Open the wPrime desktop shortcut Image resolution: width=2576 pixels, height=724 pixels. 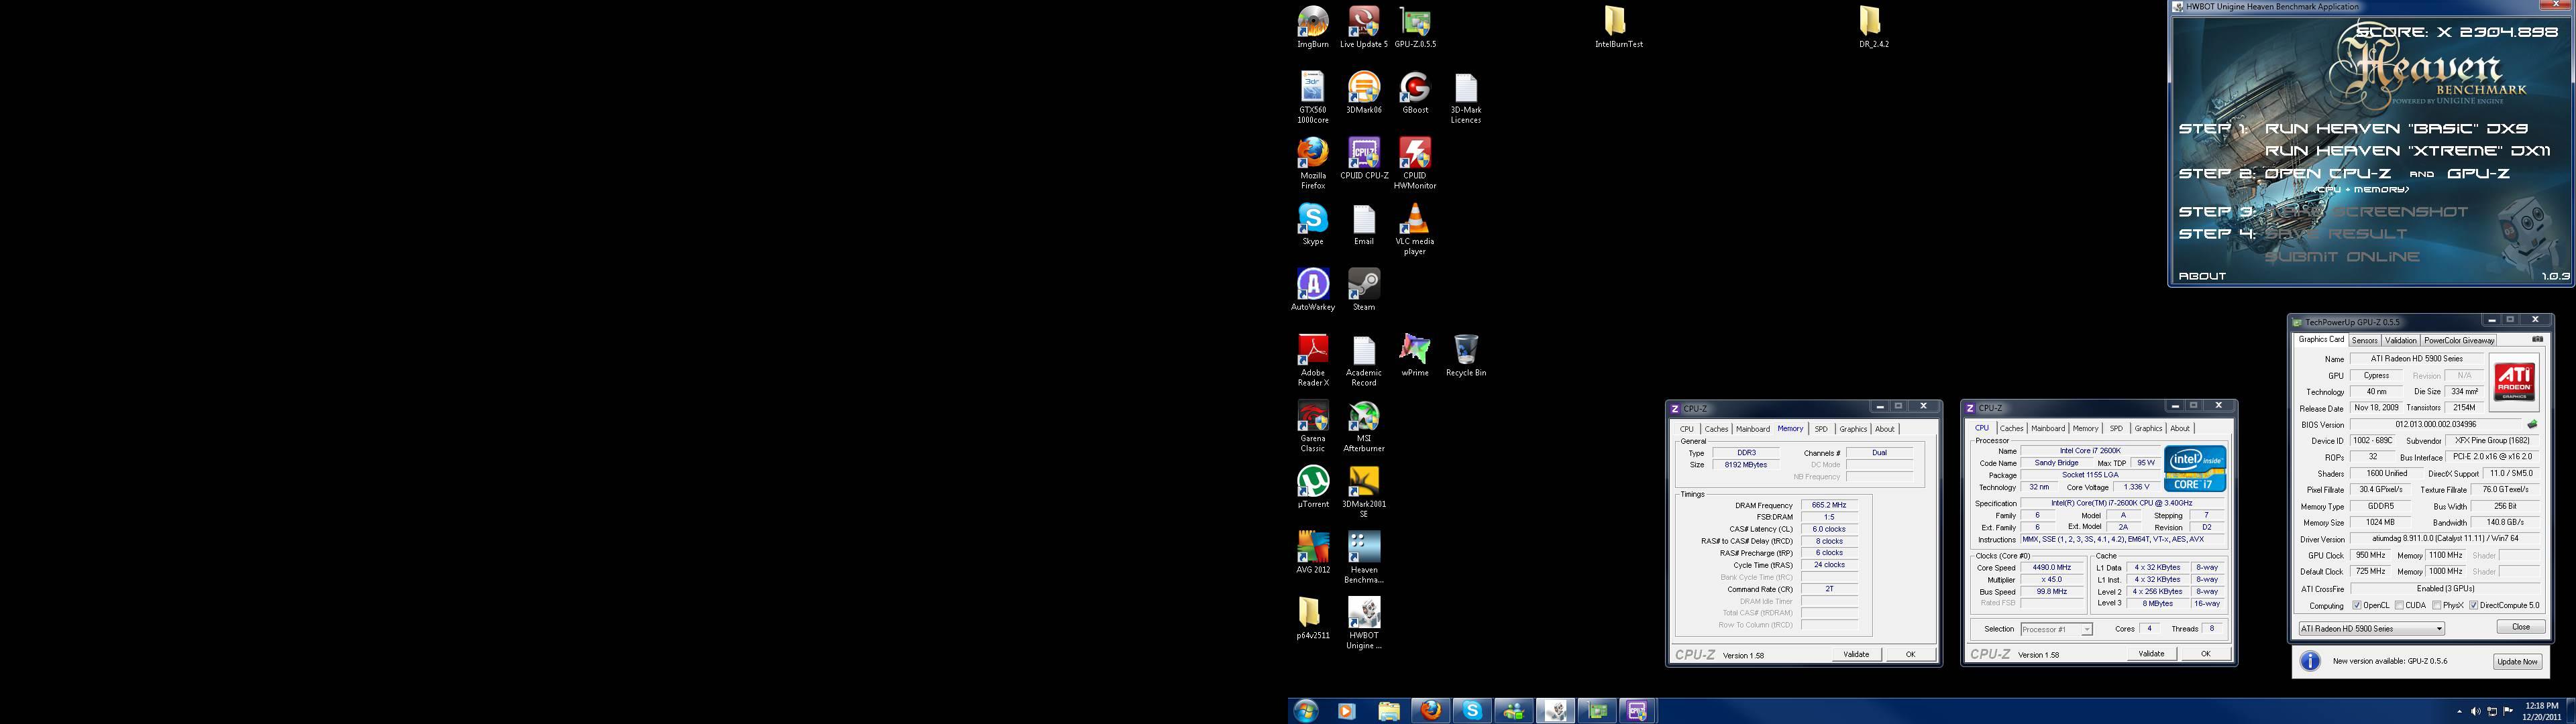coord(1415,356)
